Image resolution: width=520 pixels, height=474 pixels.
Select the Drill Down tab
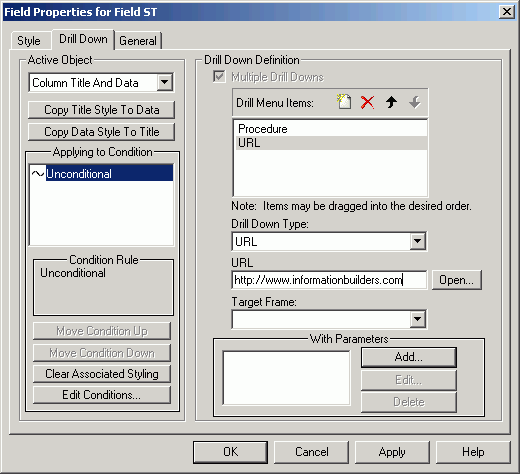tap(83, 39)
